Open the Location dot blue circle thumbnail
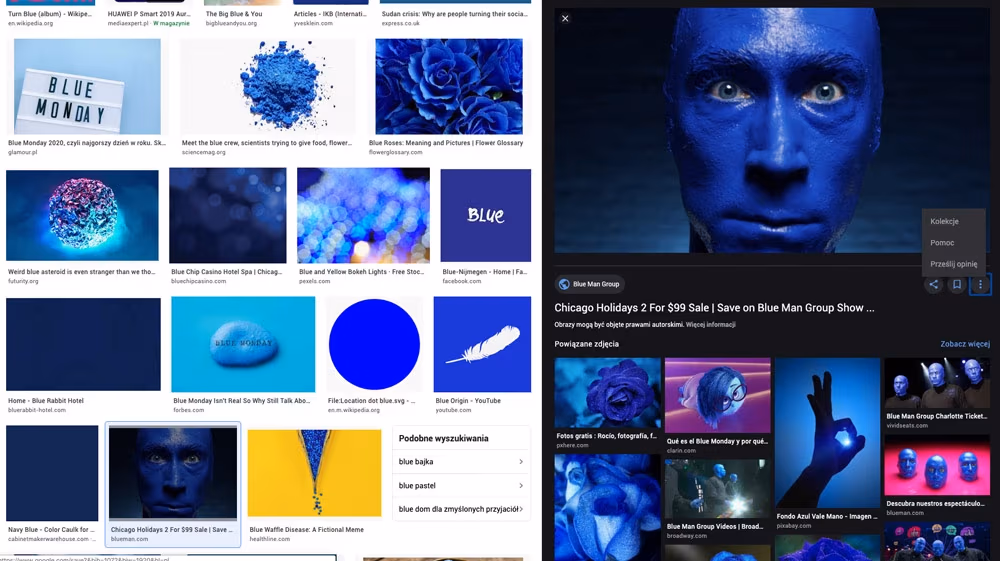 tap(374, 344)
